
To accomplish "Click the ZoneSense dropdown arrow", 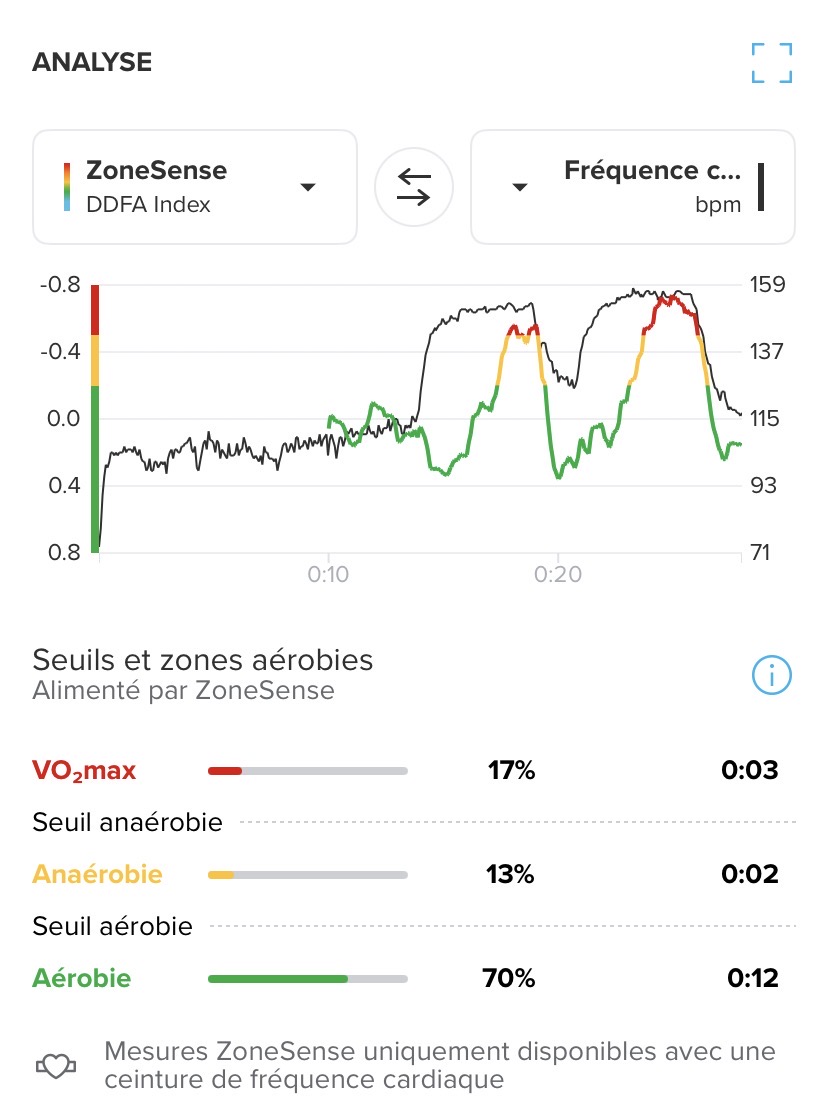I will click(x=308, y=187).
